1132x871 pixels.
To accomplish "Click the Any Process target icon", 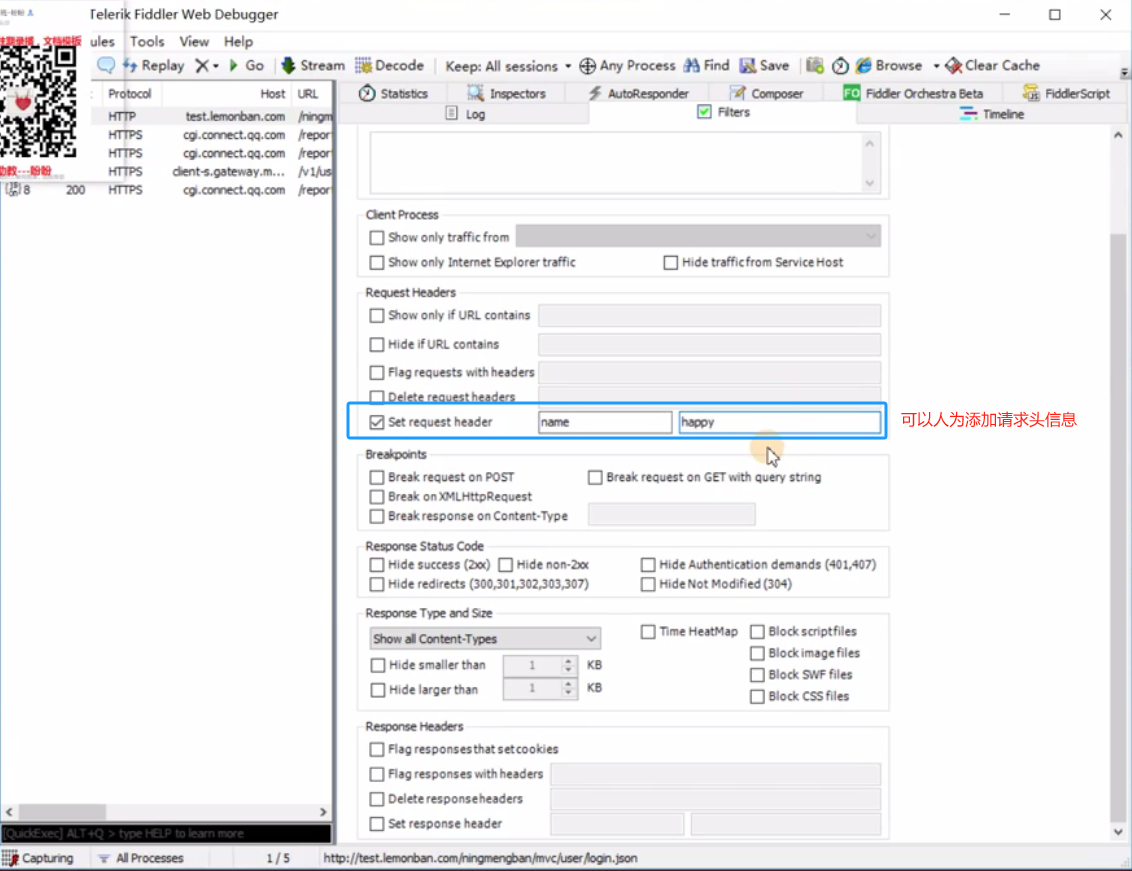I will [588, 66].
